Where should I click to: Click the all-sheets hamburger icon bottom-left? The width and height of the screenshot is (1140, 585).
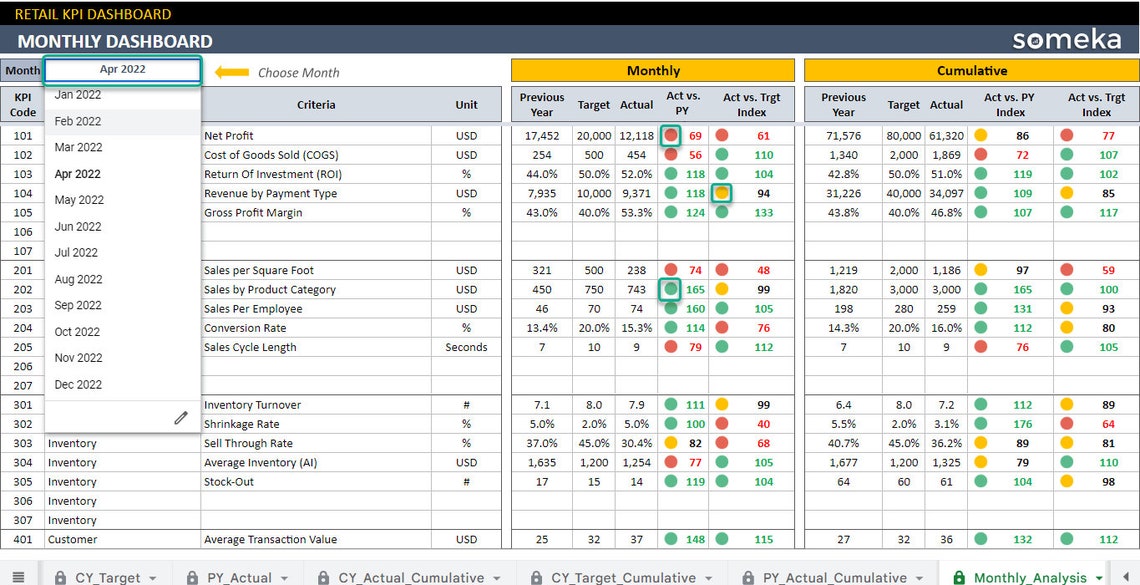click(x=18, y=577)
